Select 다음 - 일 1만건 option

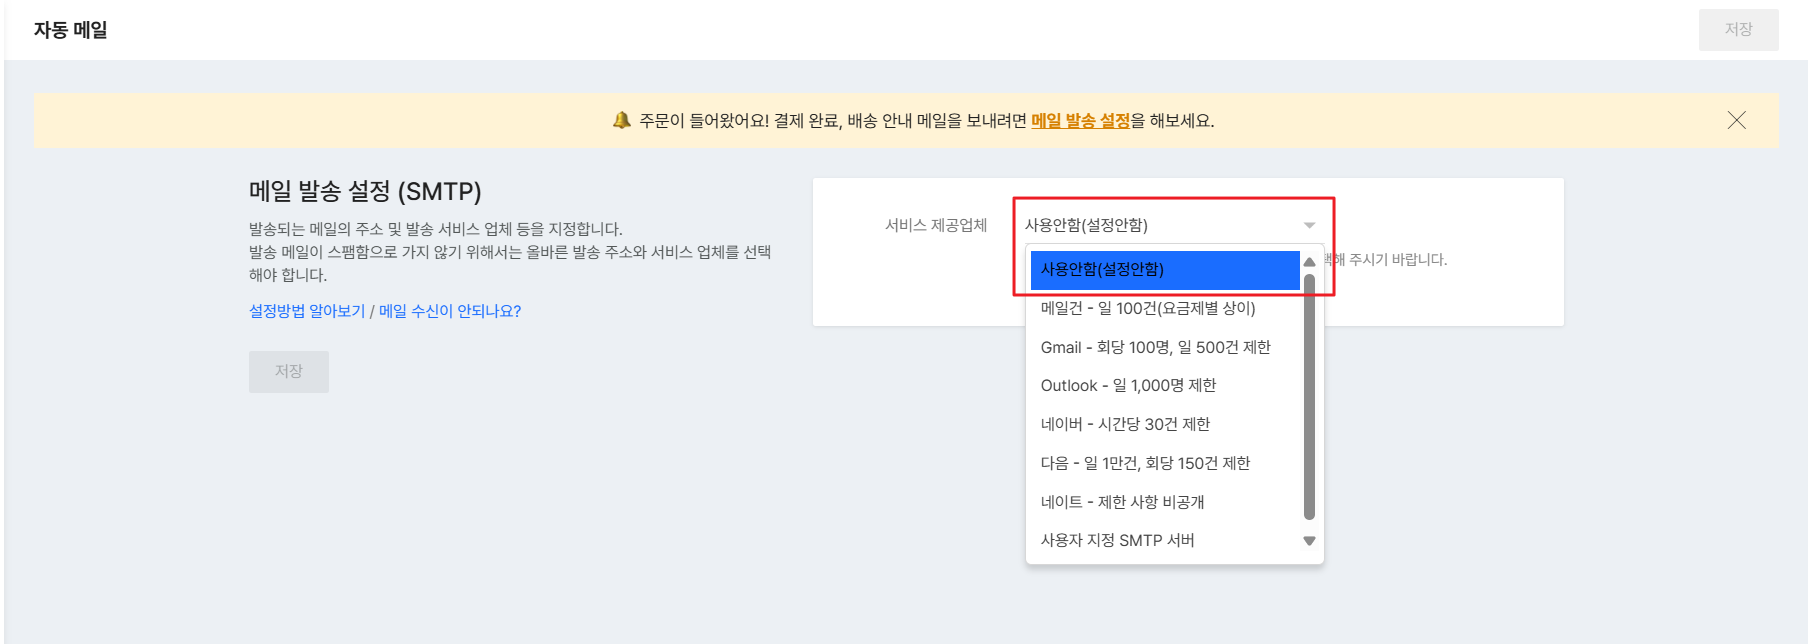[1145, 463]
